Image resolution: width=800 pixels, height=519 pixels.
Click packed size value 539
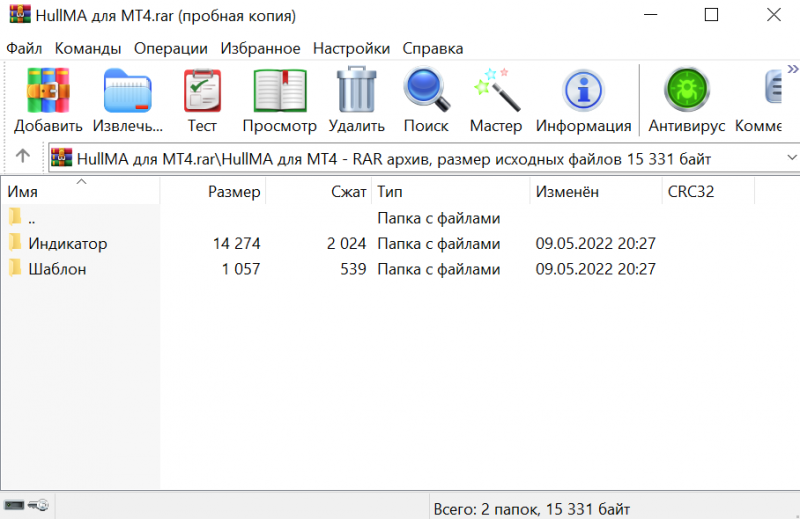tap(353, 269)
